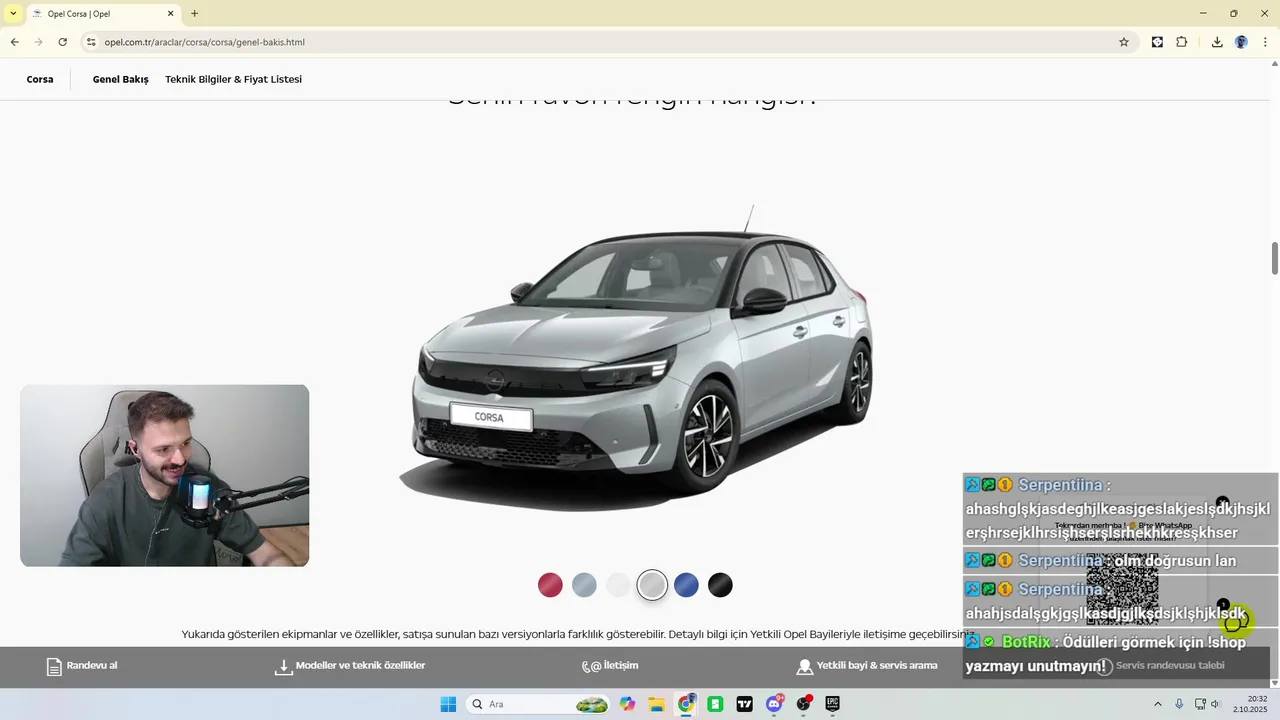
Task: Select the Opel Corsa | Opel tab
Action: [x=102, y=14]
